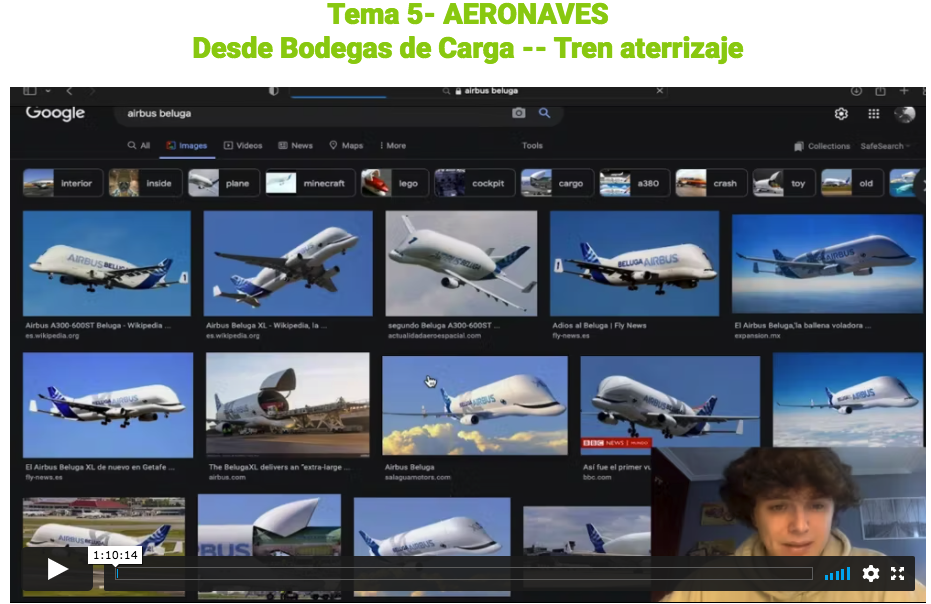Filter images by the minecraft chip

tap(310, 183)
